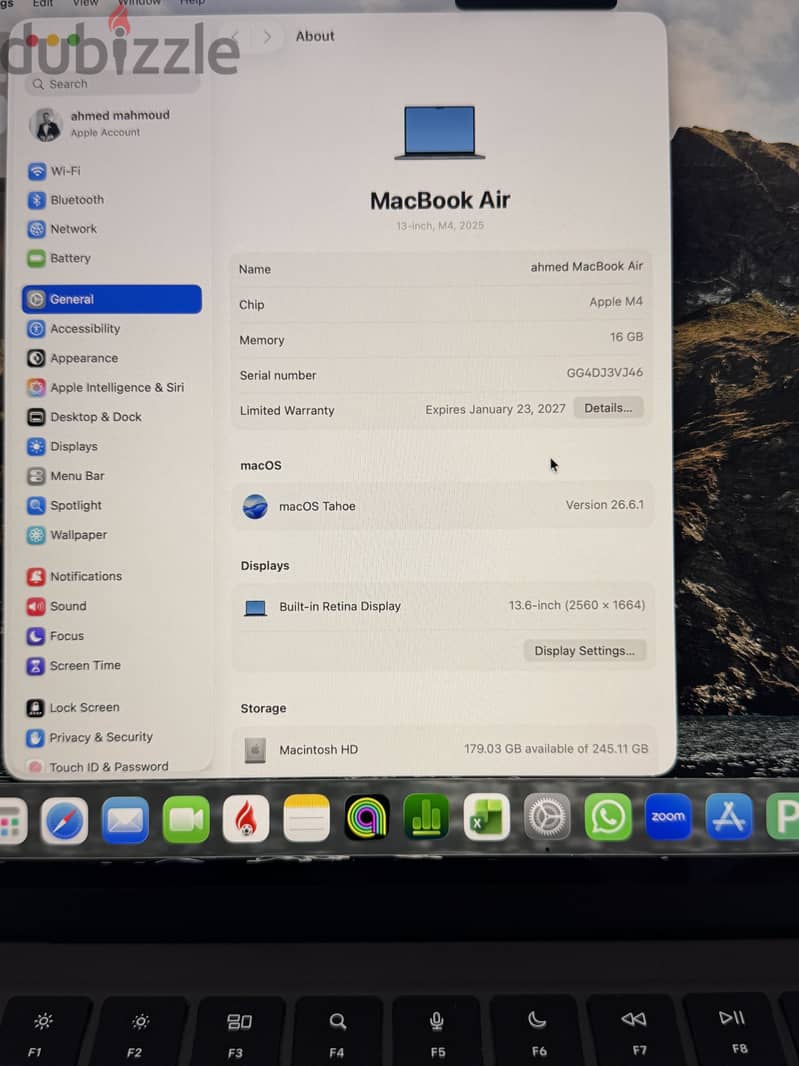Click Display Settings button

[x=584, y=651]
